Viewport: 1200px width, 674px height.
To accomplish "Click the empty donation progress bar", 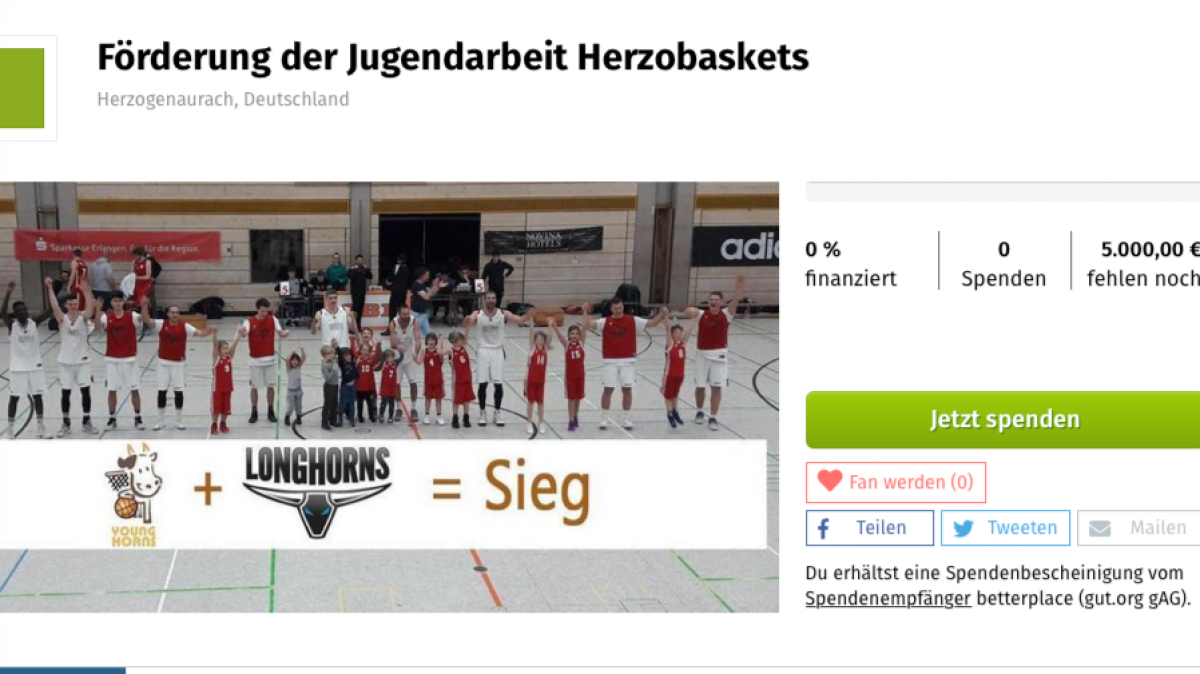I will tap(1003, 192).
